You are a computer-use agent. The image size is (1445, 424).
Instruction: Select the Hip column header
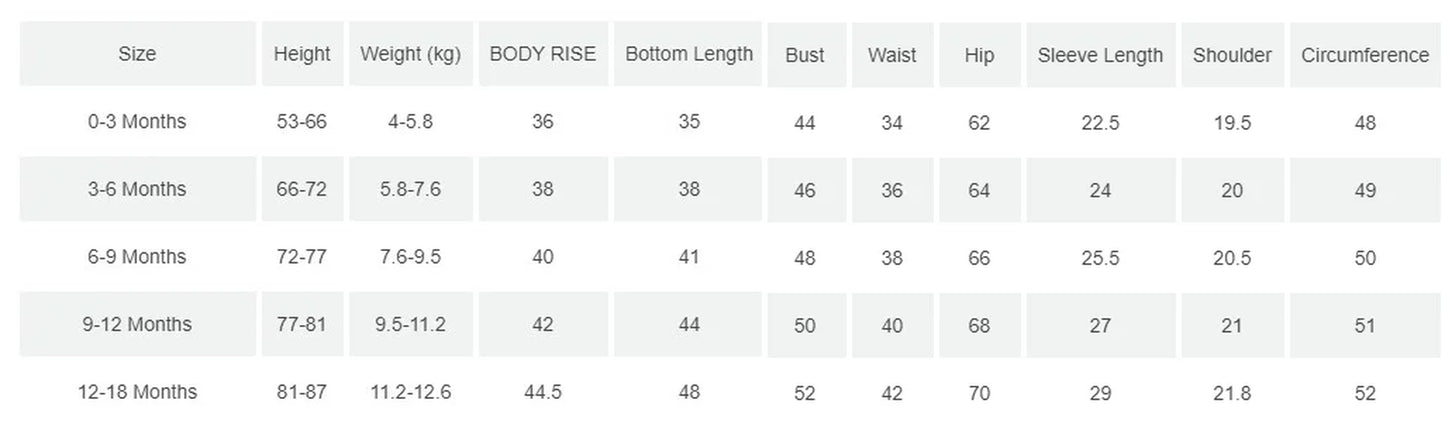[x=979, y=55]
